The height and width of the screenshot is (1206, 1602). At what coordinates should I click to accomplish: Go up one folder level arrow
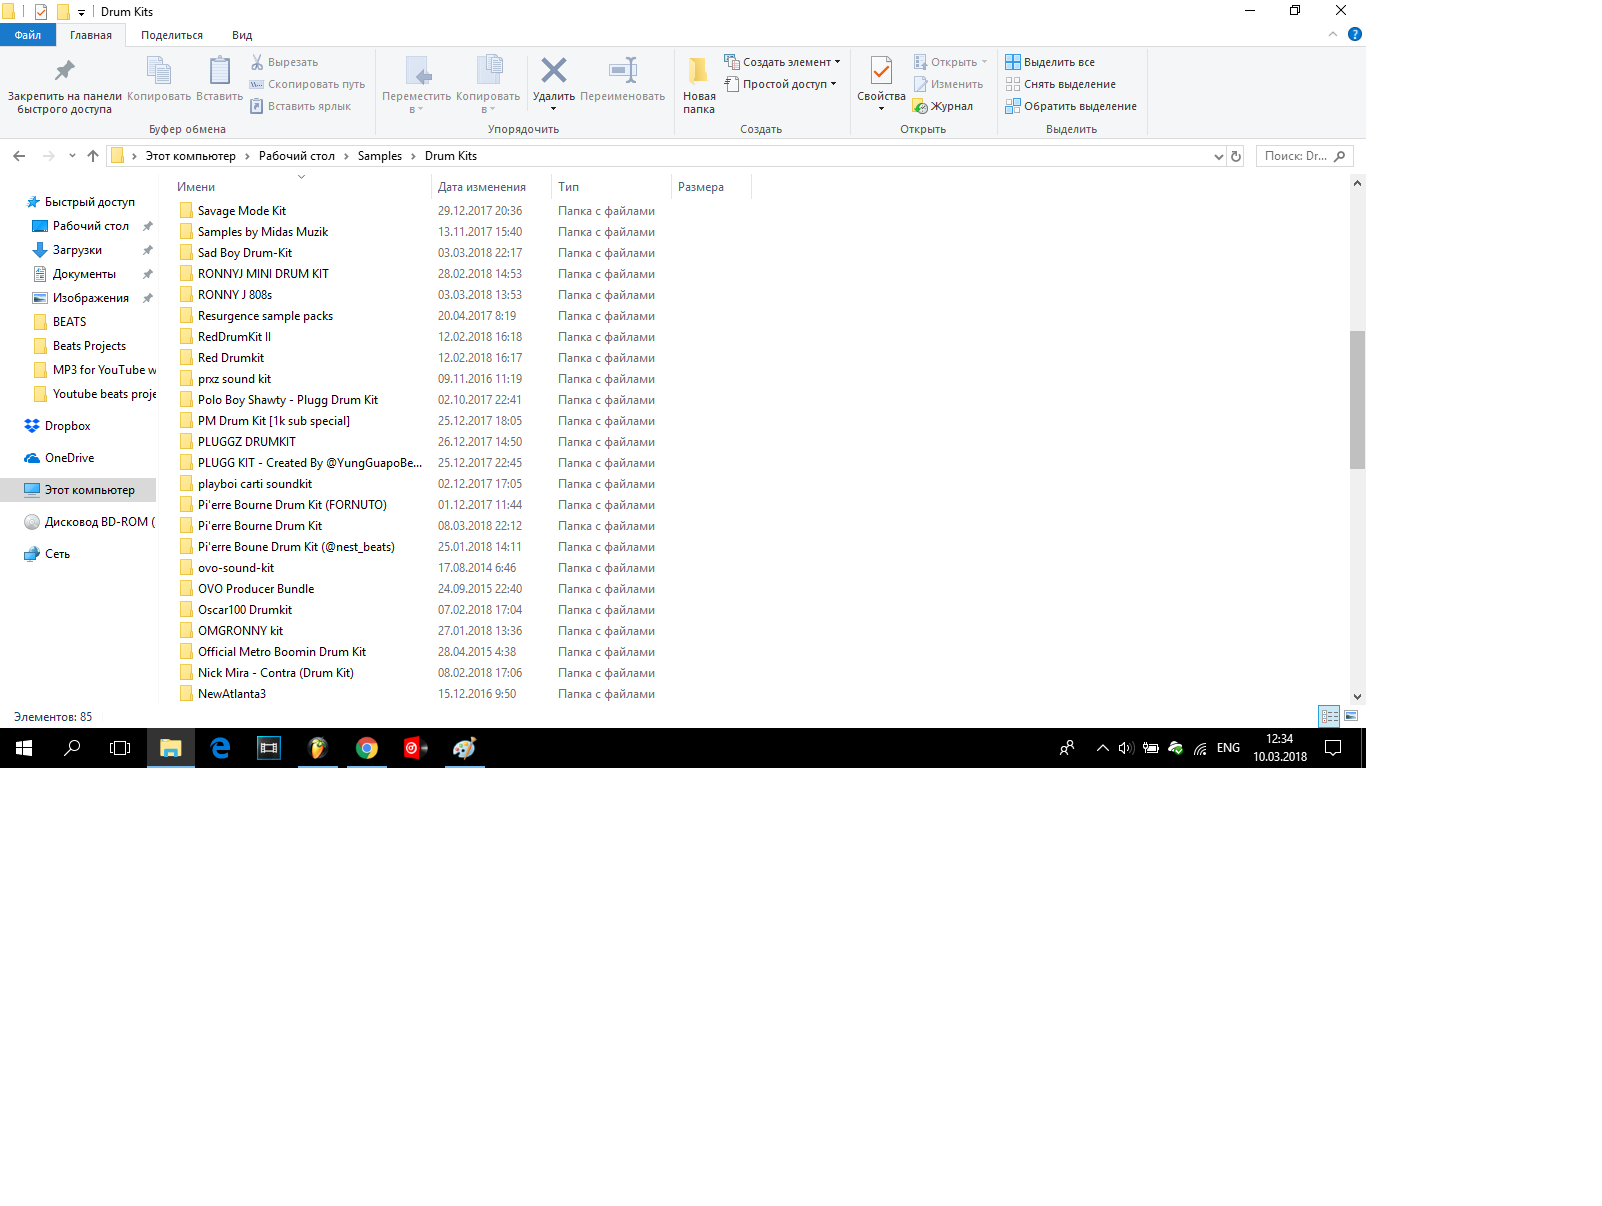tap(93, 156)
